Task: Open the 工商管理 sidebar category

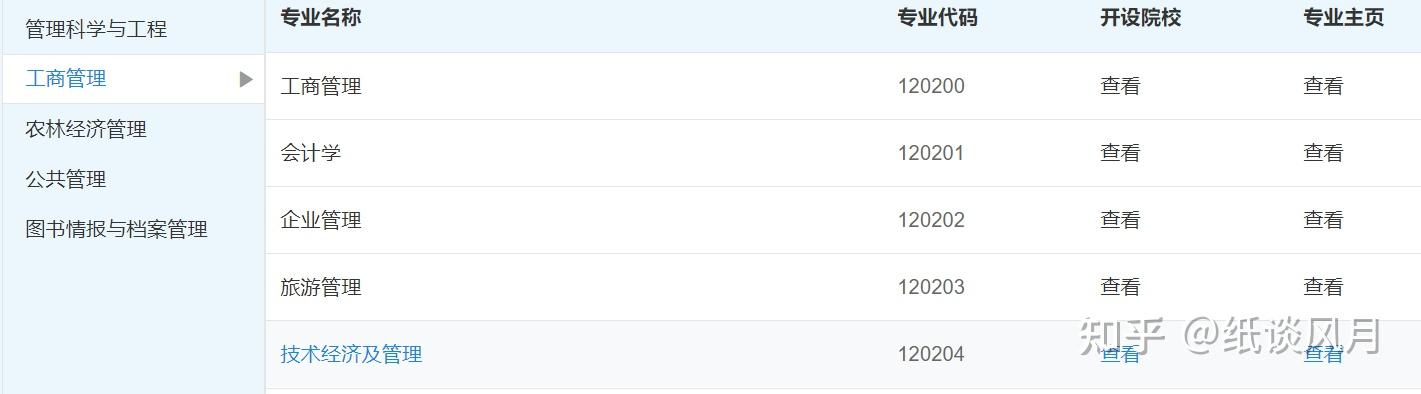Action: (x=66, y=79)
